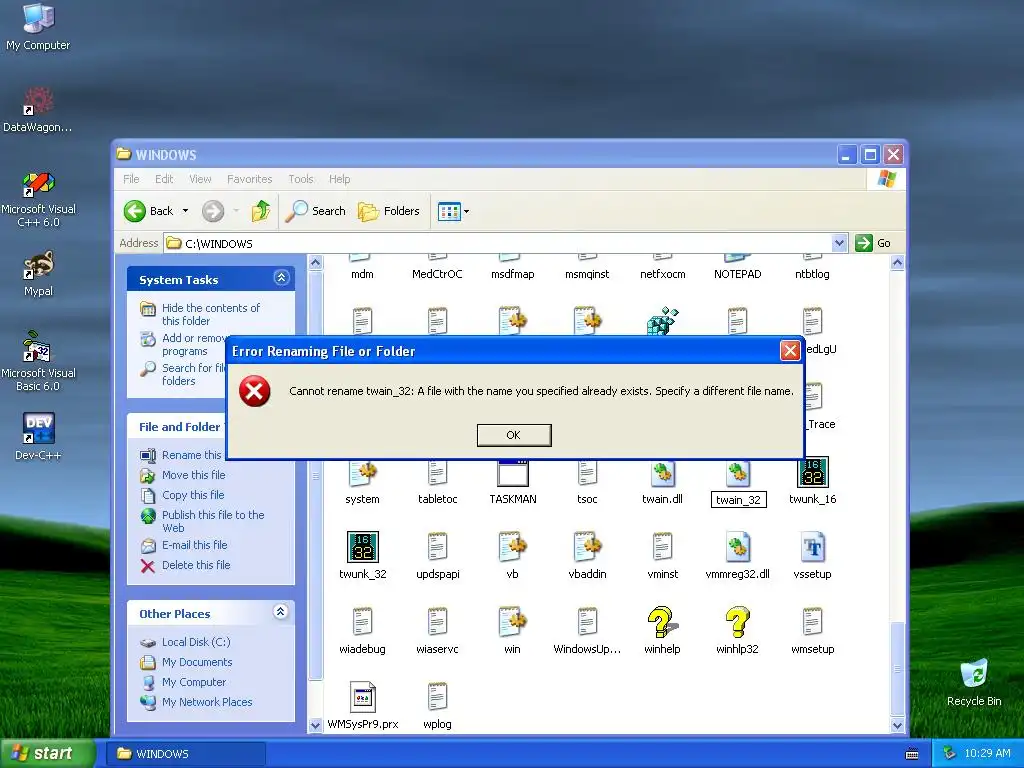Image resolution: width=1024 pixels, height=768 pixels.
Task: Select the WMSysPr9.prx file
Action: click(362, 706)
